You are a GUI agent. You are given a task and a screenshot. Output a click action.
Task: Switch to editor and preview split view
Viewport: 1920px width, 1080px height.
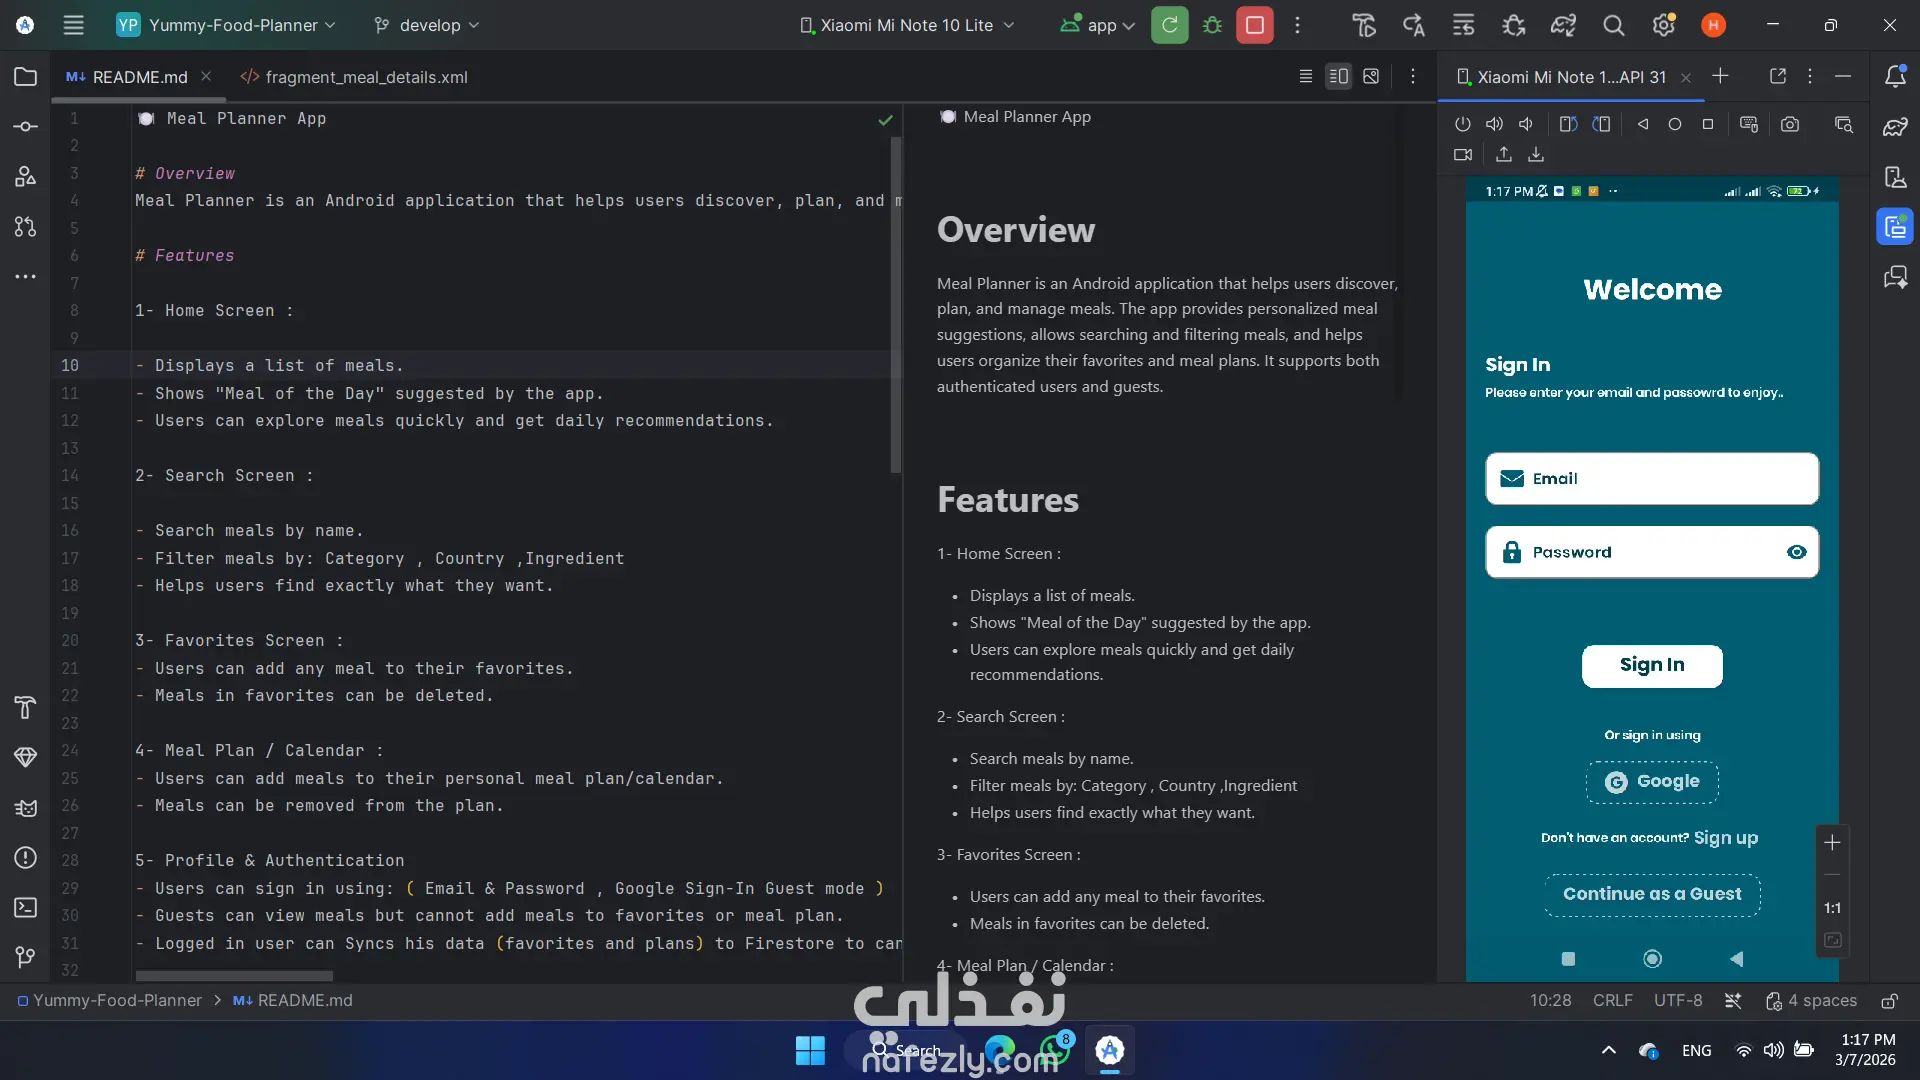point(1338,77)
